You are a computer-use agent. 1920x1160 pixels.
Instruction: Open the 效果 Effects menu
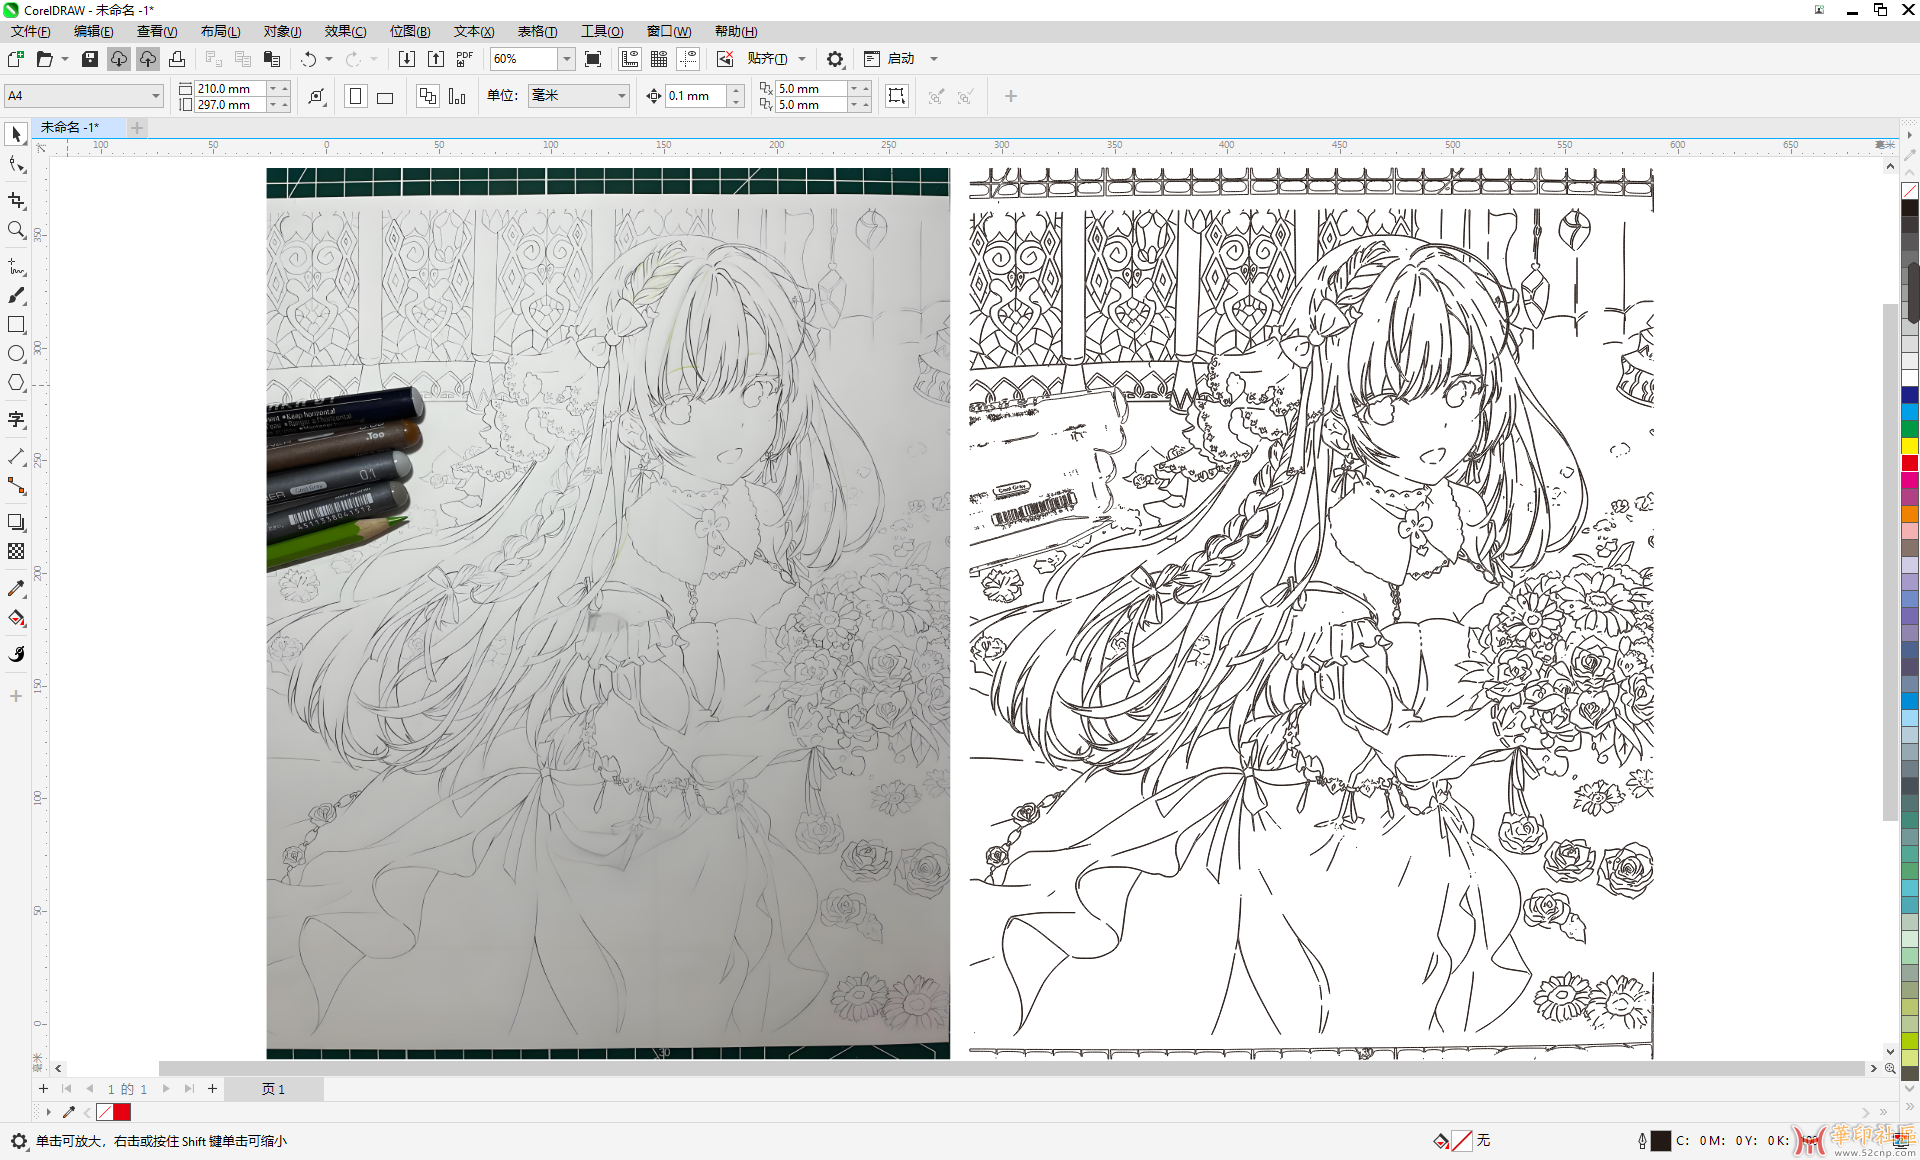(345, 31)
